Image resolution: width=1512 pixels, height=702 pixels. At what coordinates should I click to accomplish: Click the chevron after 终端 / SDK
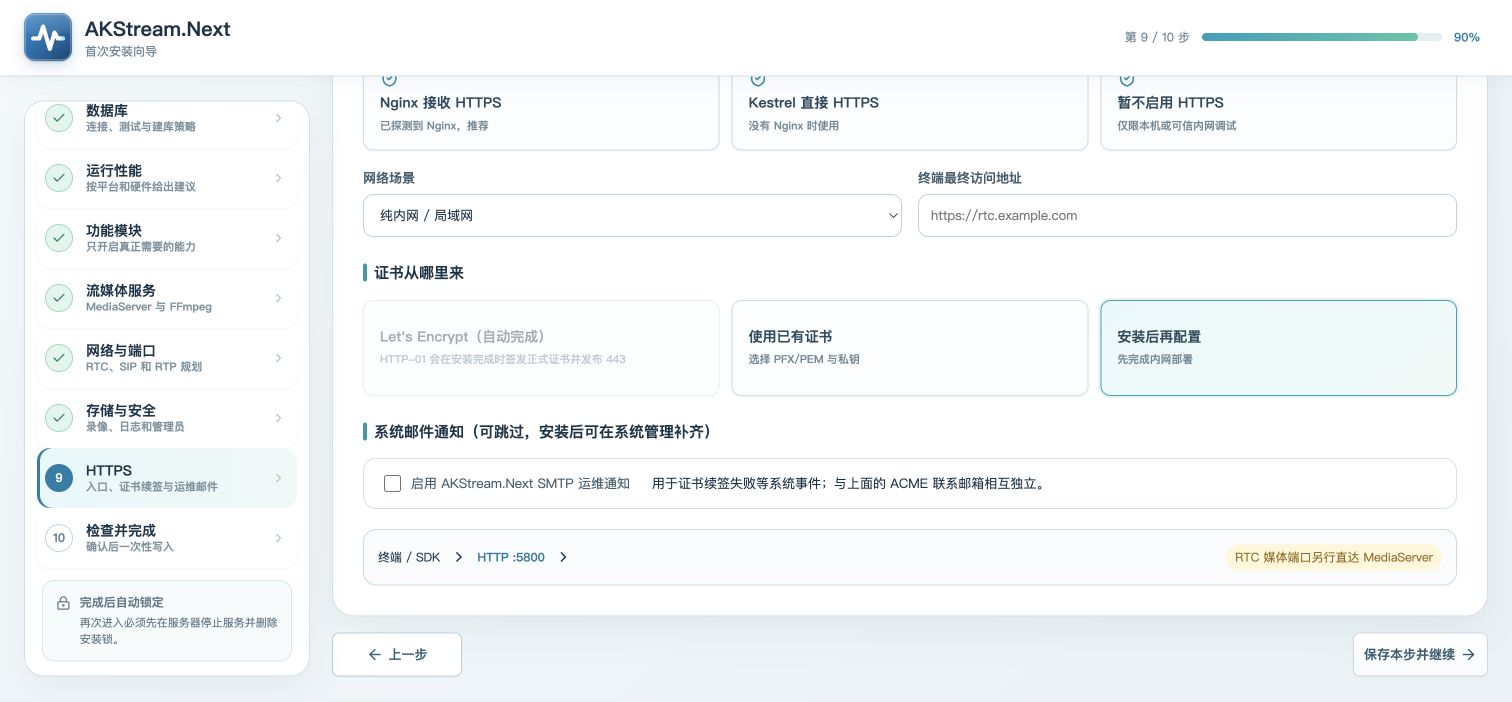click(459, 557)
